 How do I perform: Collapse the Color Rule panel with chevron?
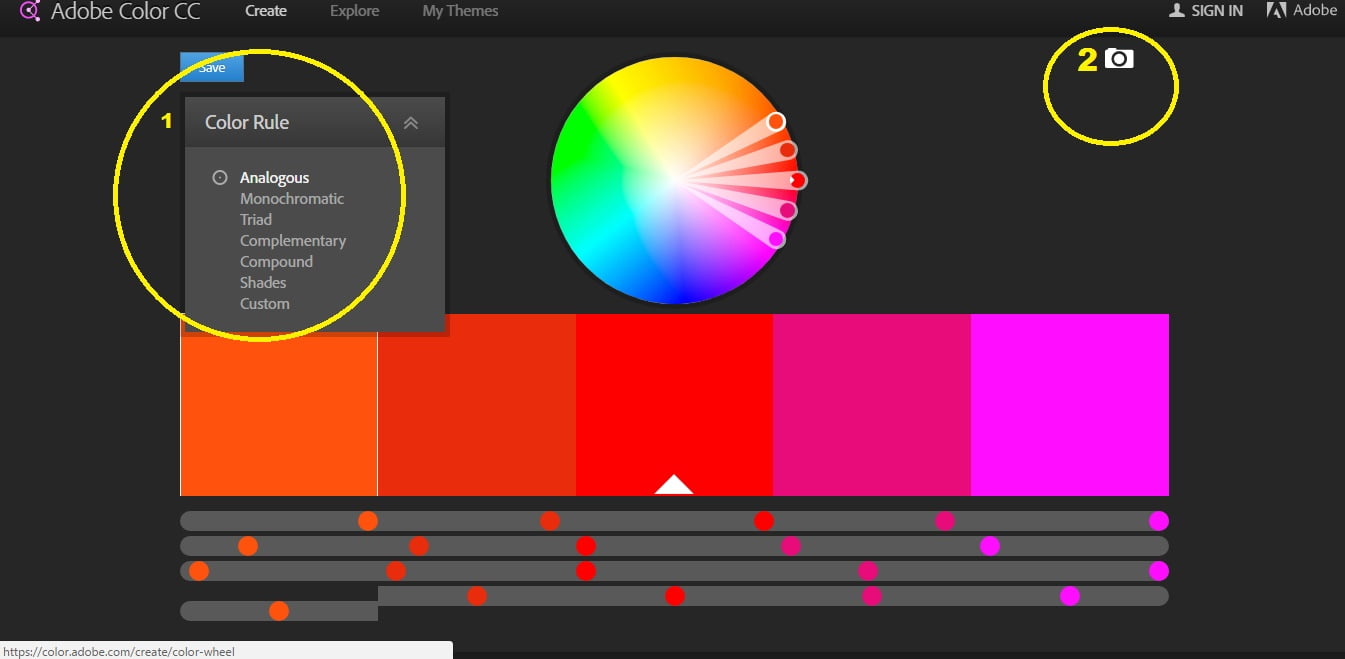click(x=410, y=123)
